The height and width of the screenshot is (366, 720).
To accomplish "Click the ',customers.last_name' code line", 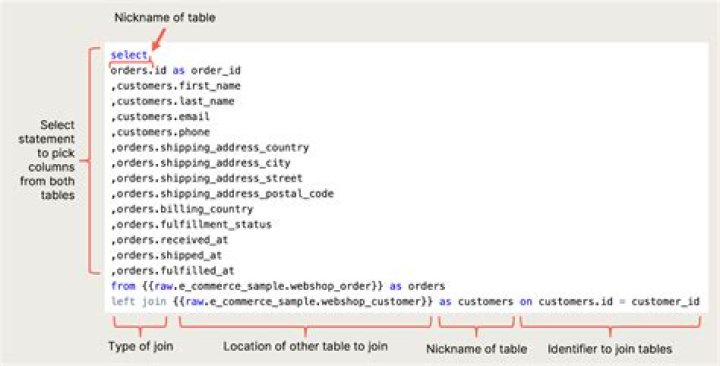I will click(x=173, y=101).
